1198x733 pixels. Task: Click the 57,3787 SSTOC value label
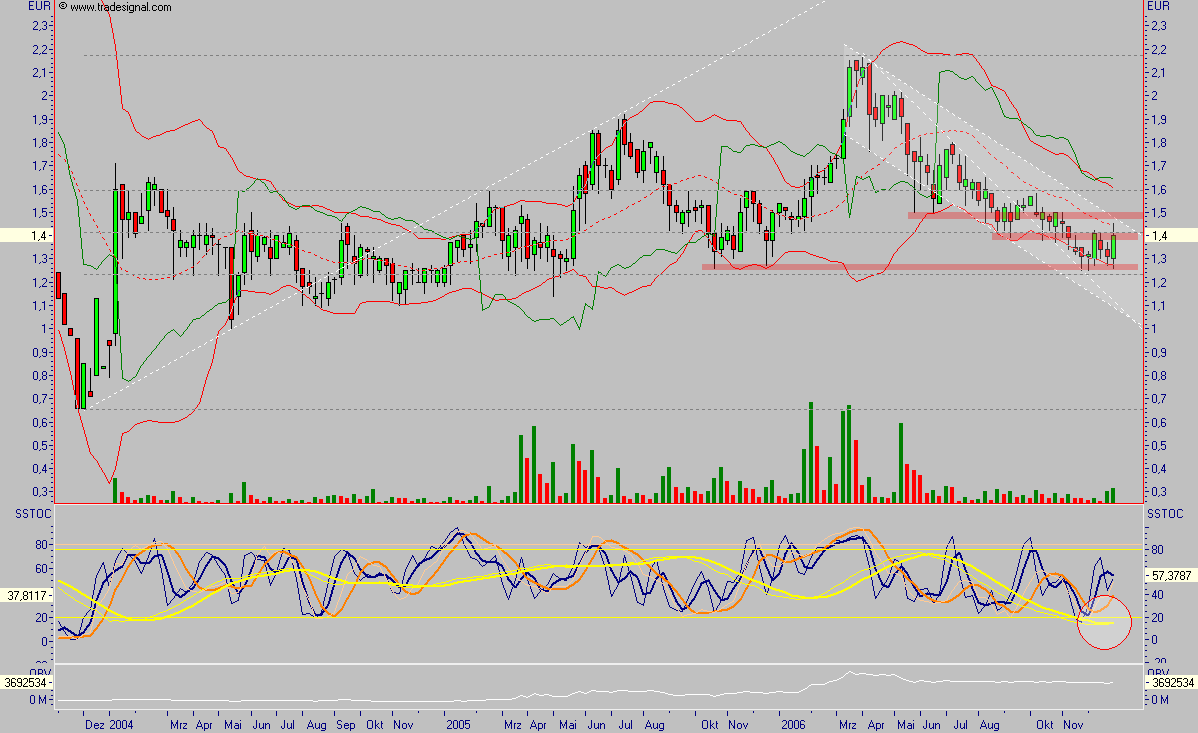click(x=1170, y=578)
